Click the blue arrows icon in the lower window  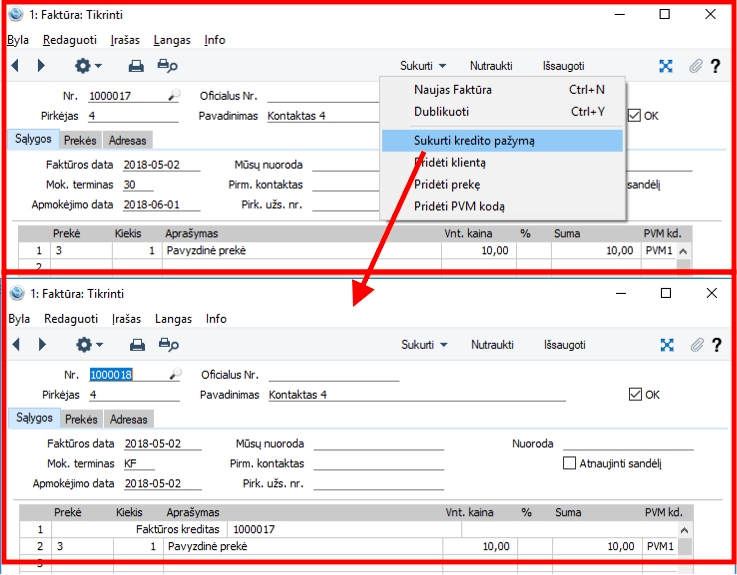click(x=666, y=344)
